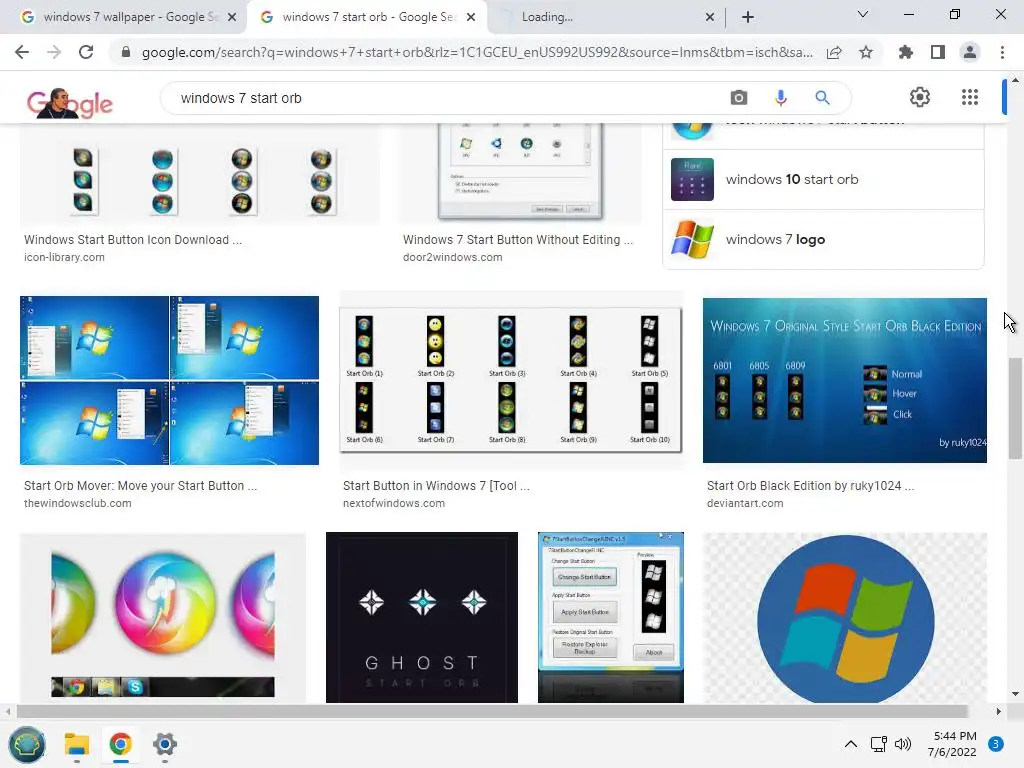This screenshot has height=768, width=1024.
Task: Close the 'windows 7 wallpaper' tab
Action: (232, 18)
